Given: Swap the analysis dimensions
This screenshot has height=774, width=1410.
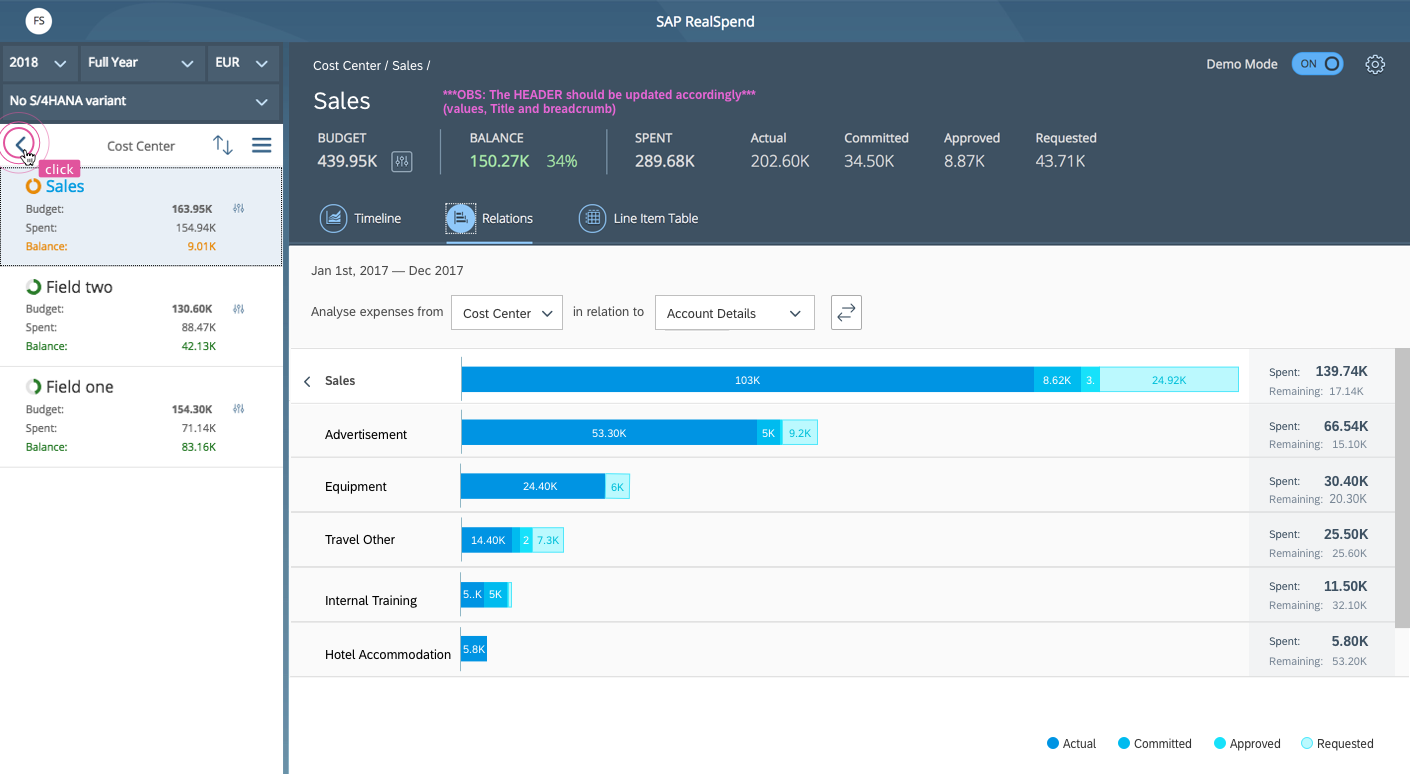Looking at the screenshot, I should tap(846, 313).
